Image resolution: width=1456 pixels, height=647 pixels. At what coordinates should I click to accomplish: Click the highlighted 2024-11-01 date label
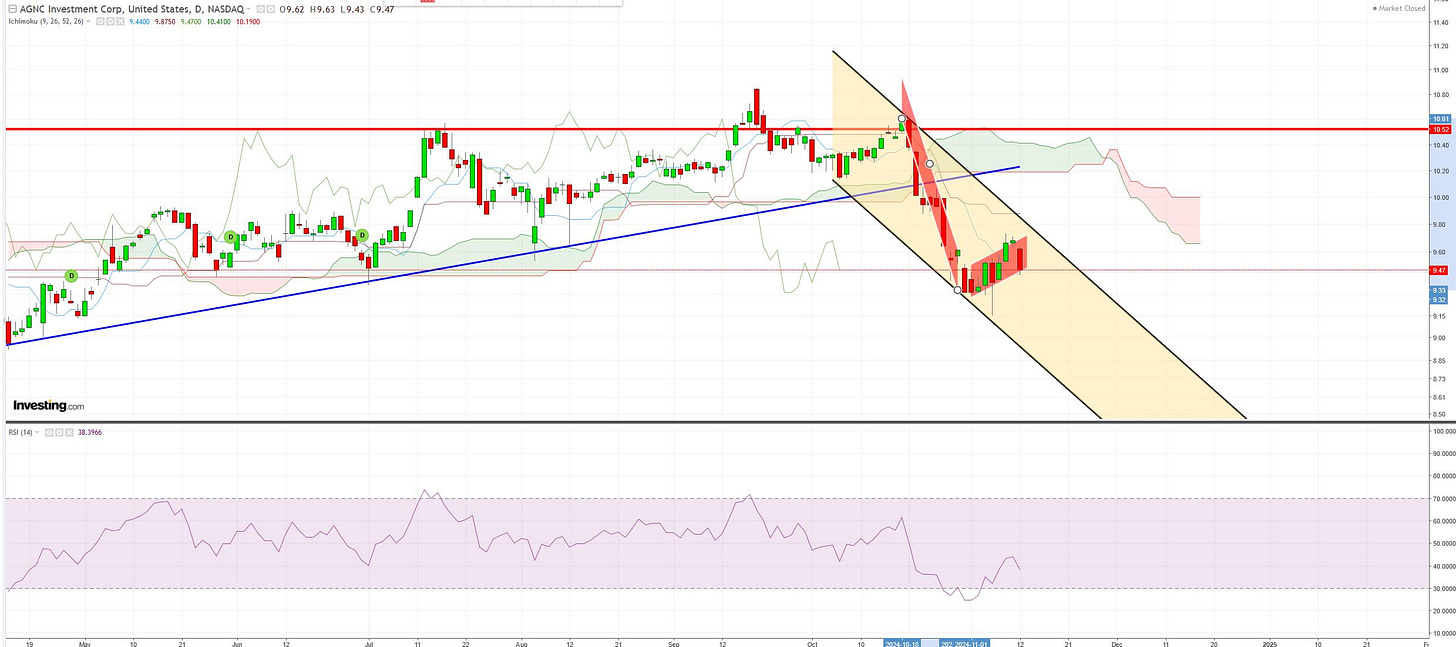tap(972, 643)
